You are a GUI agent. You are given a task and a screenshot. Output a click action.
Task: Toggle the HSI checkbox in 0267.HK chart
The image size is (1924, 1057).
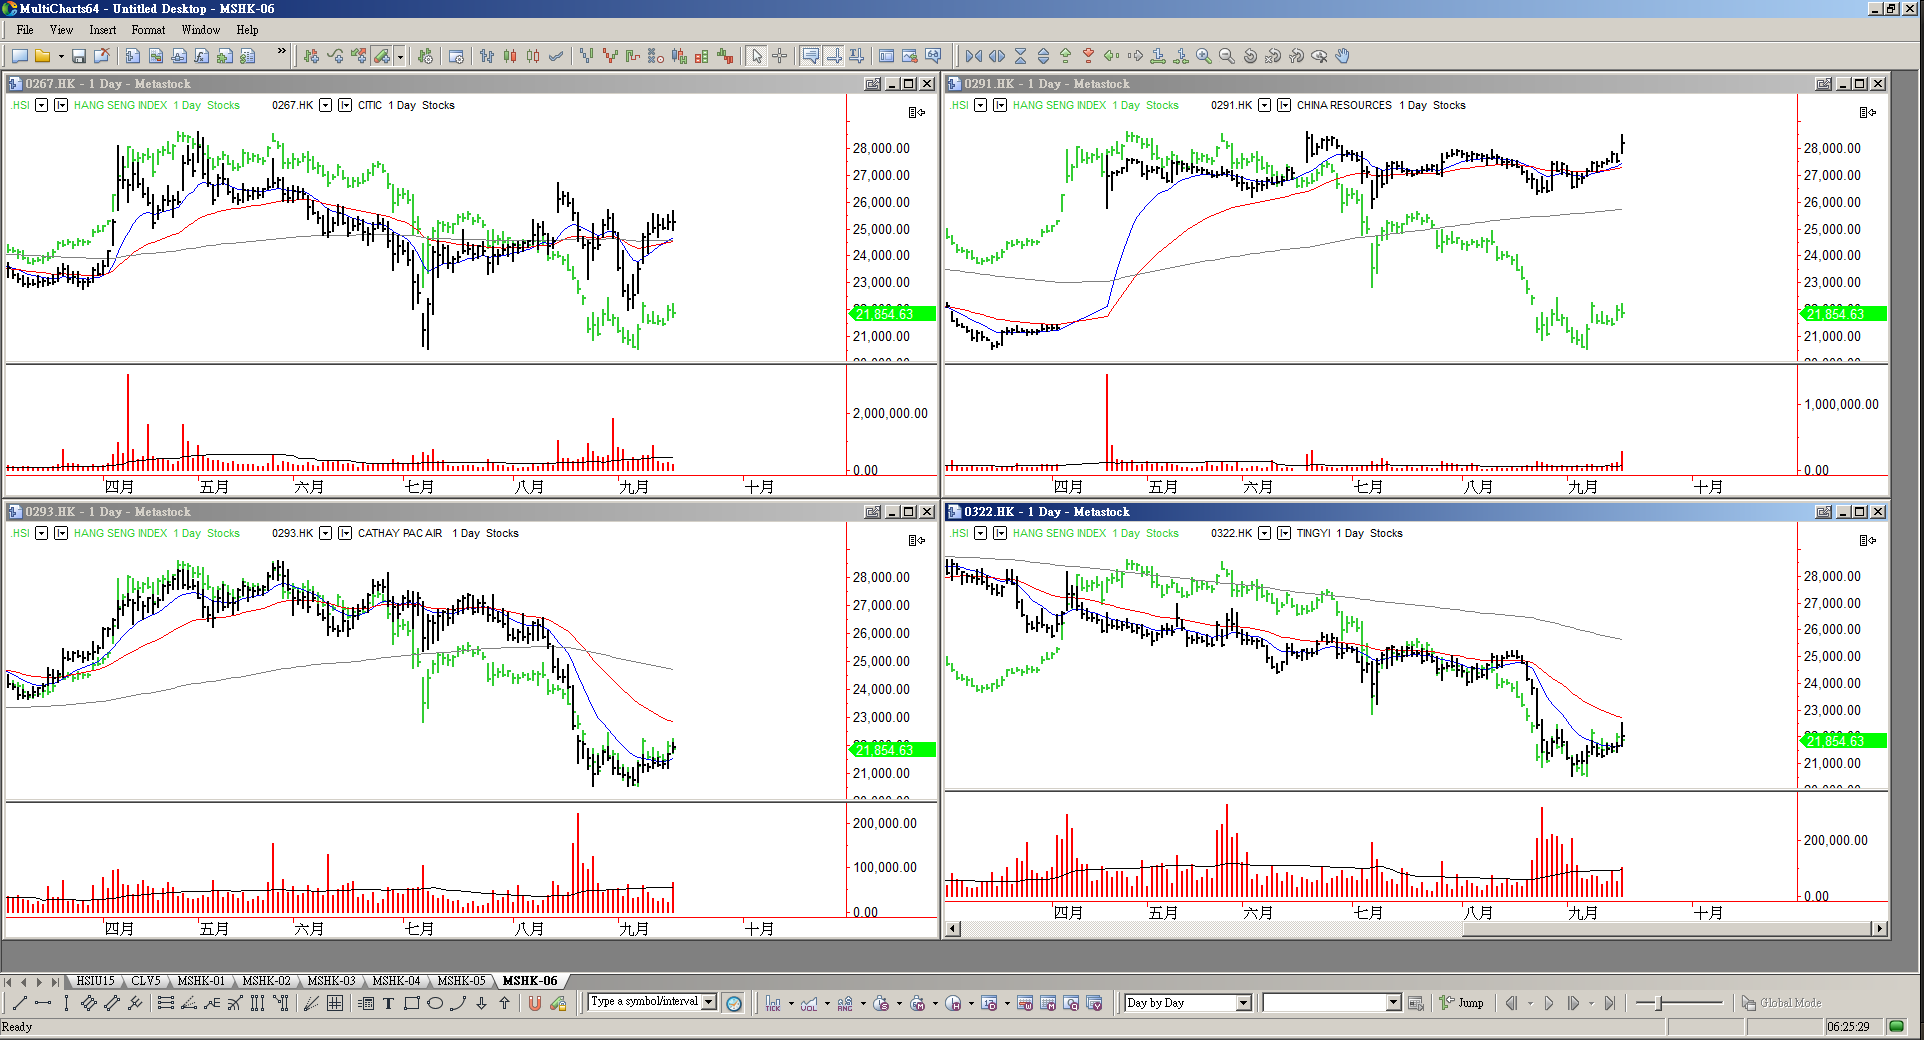[x=41, y=105]
